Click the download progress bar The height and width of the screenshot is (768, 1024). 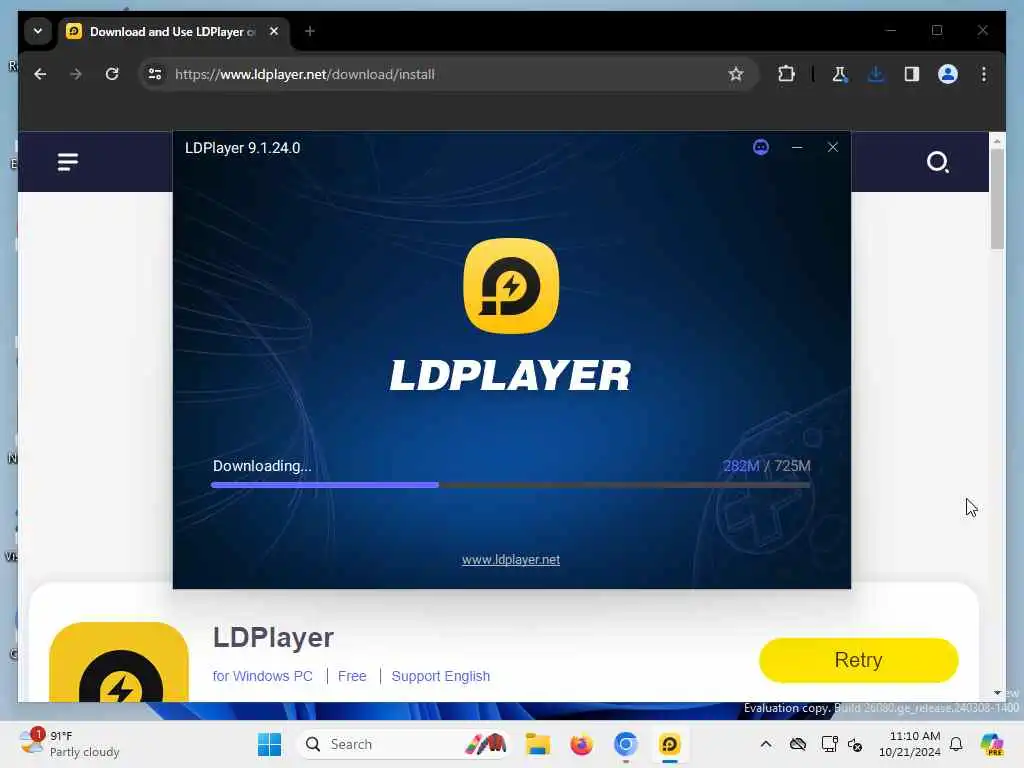511,485
